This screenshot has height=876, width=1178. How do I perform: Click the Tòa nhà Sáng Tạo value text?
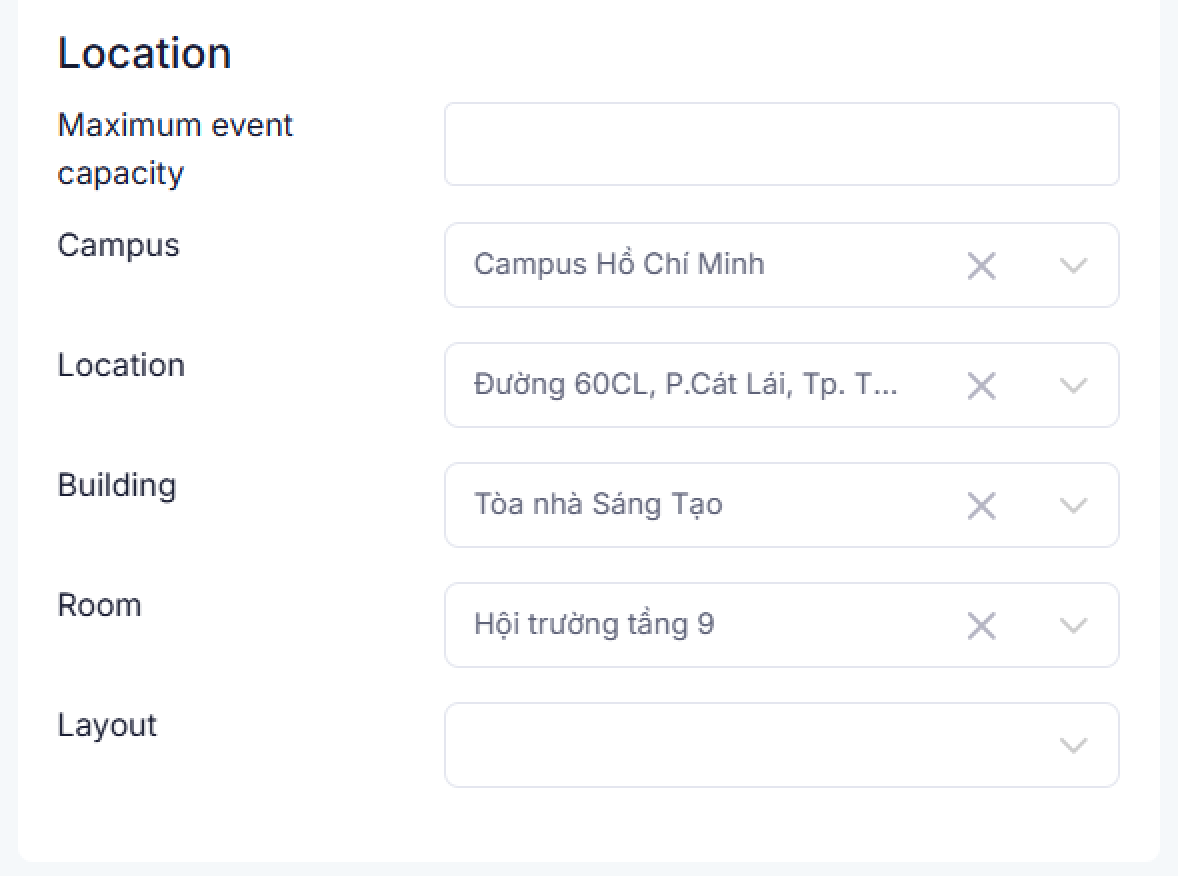pos(598,505)
